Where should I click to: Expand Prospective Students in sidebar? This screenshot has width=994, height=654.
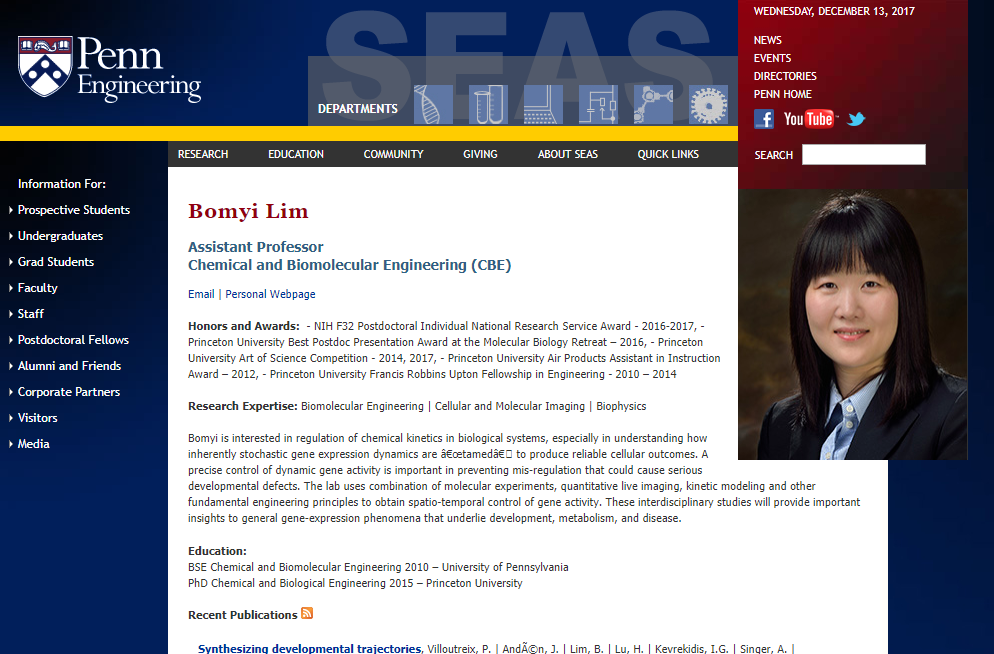74,210
